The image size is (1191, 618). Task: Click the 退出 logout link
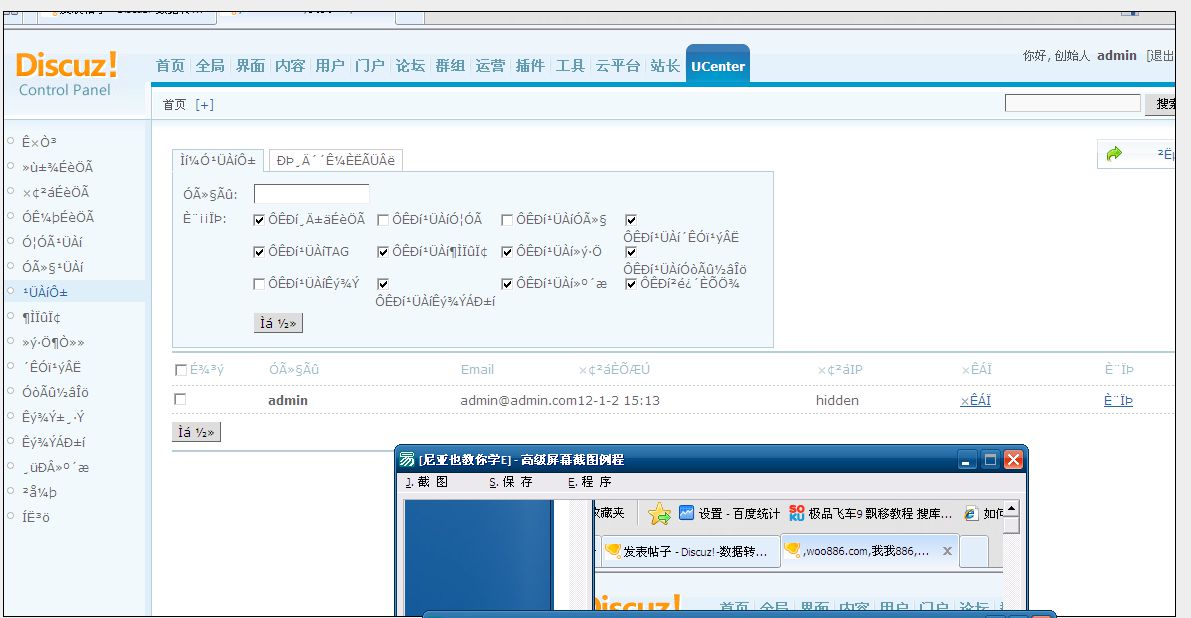click(x=1161, y=55)
